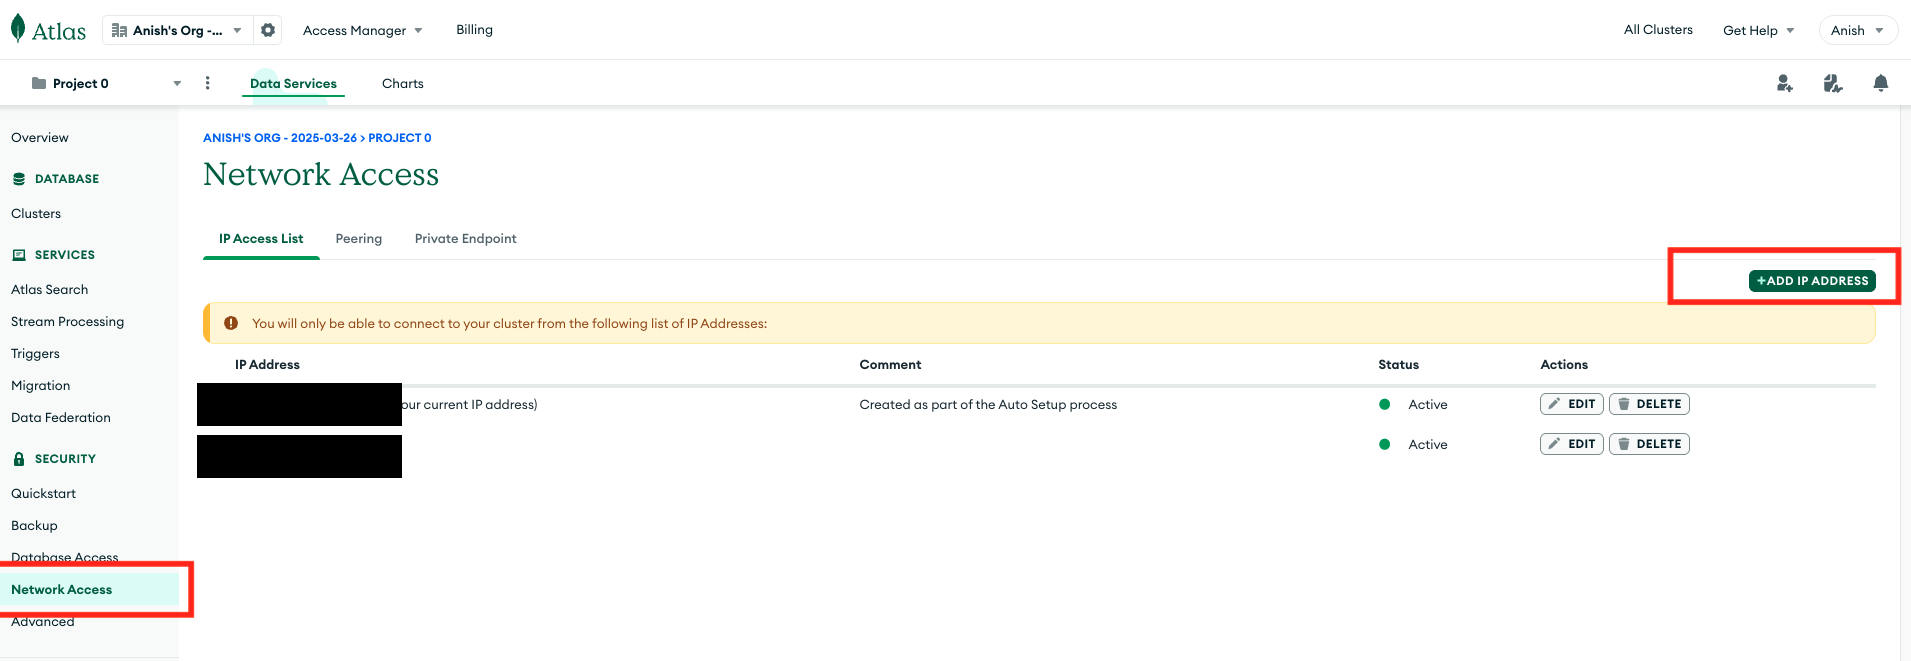1911x661 pixels.
Task: Expand the Anish's Org organization dropdown
Action: [x=177, y=30]
